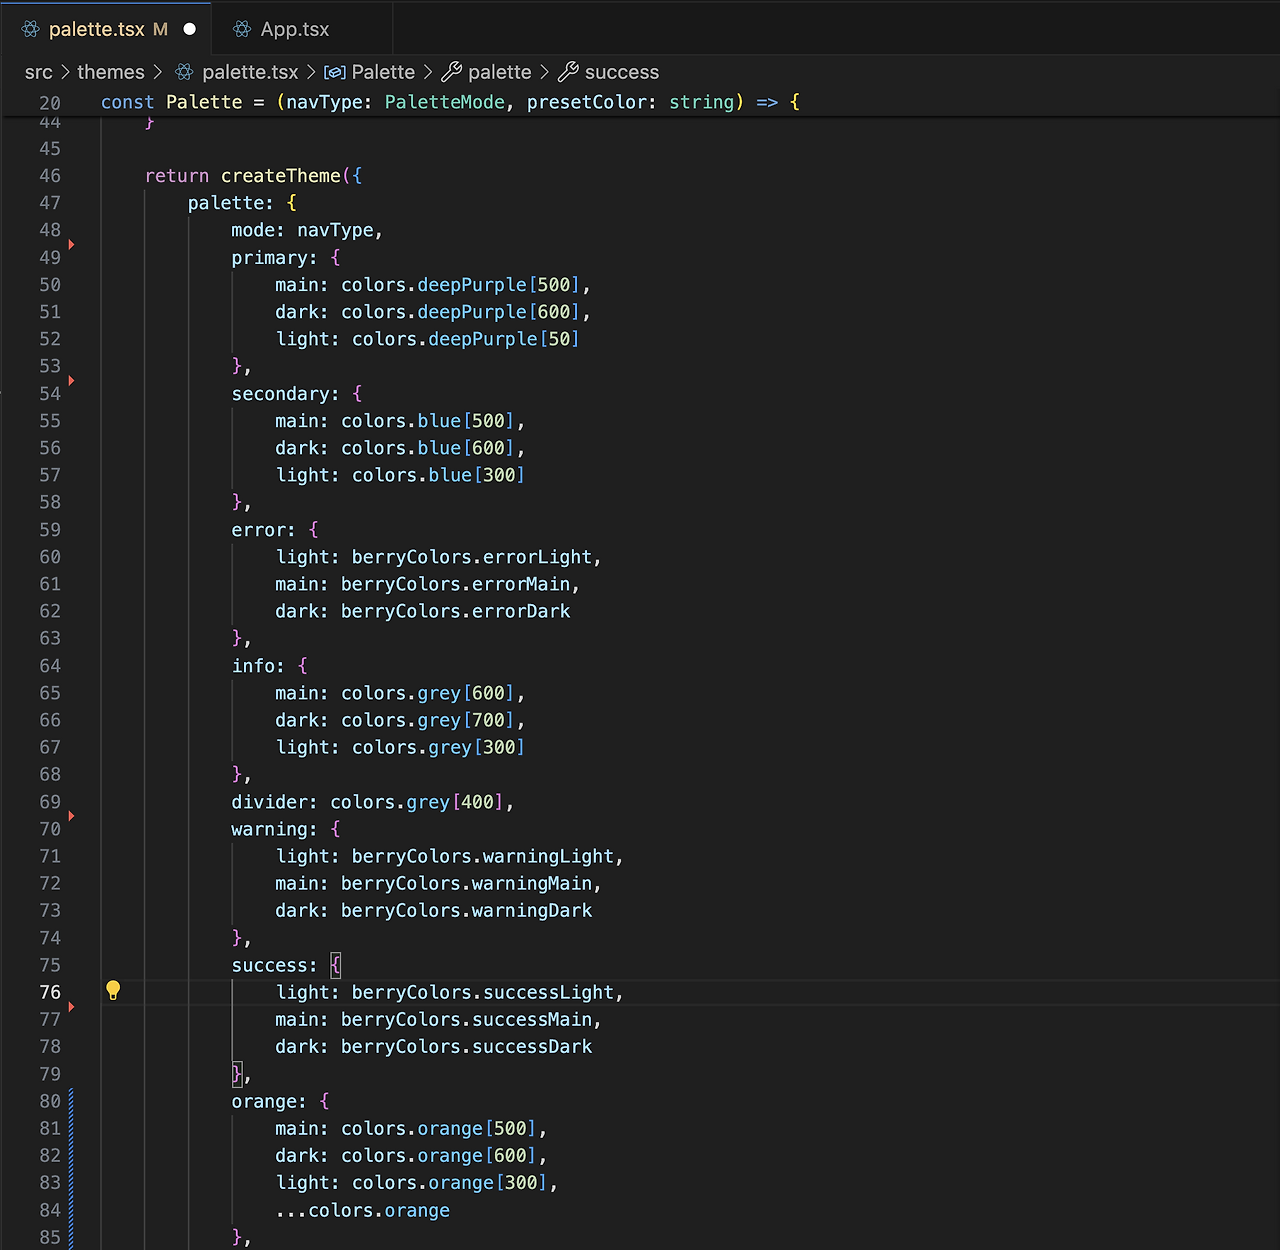
Task: Click the lightbulb quick fix icon on line 76
Action: pyautogui.click(x=113, y=990)
